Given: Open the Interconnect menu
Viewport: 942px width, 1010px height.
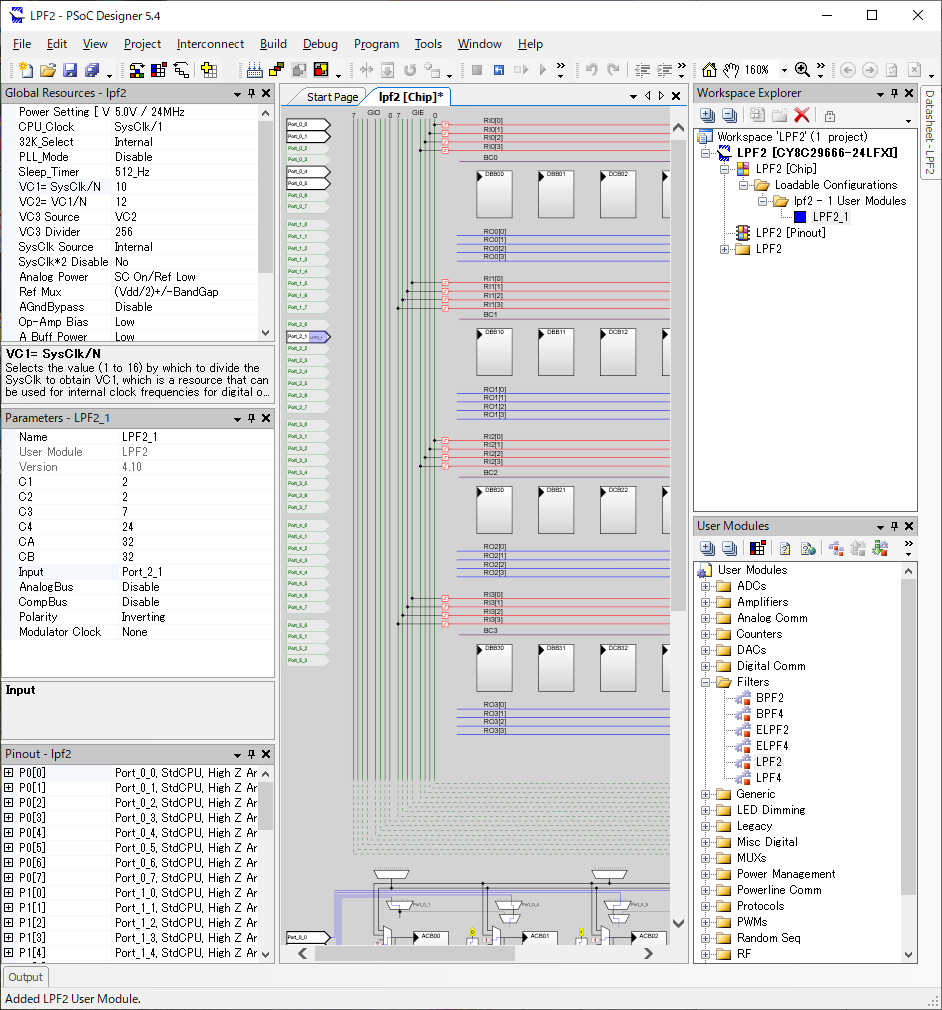Looking at the screenshot, I should point(210,44).
